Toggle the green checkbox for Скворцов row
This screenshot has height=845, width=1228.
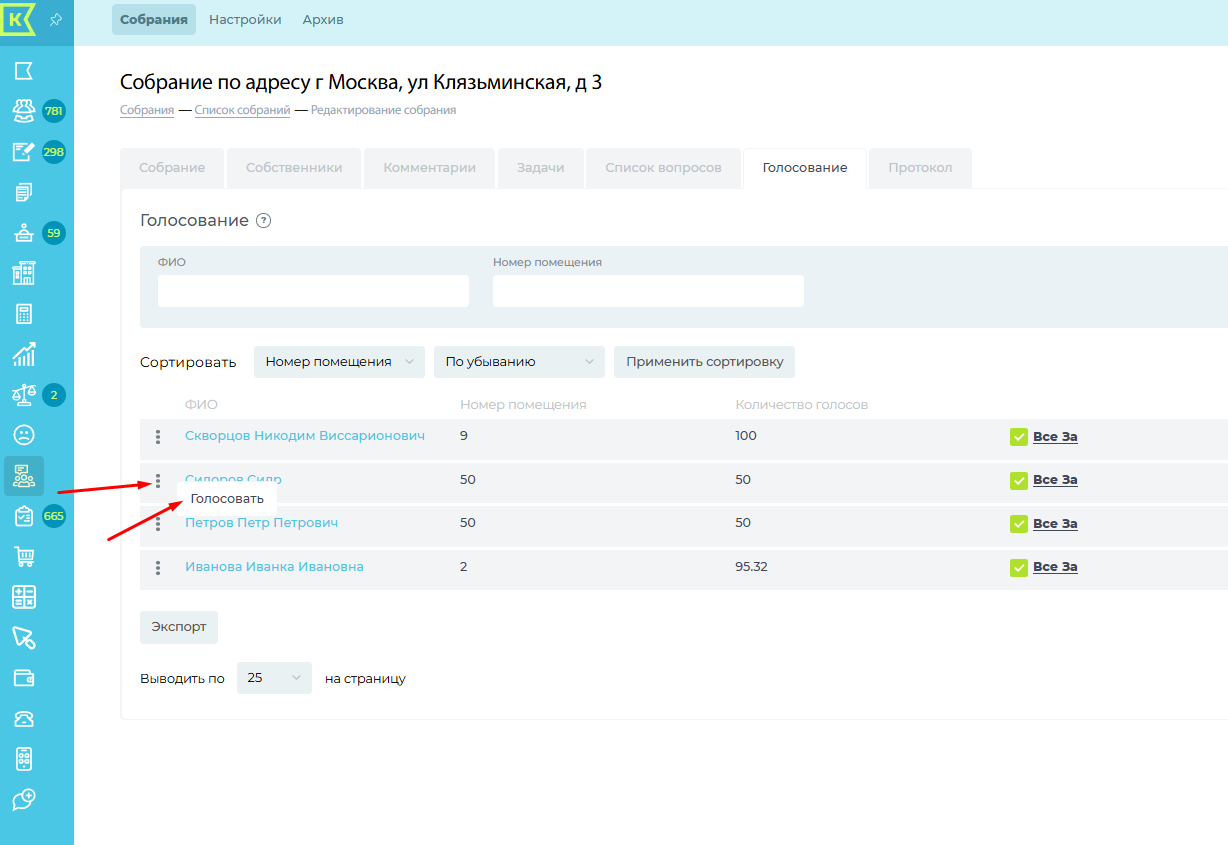click(1018, 437)
